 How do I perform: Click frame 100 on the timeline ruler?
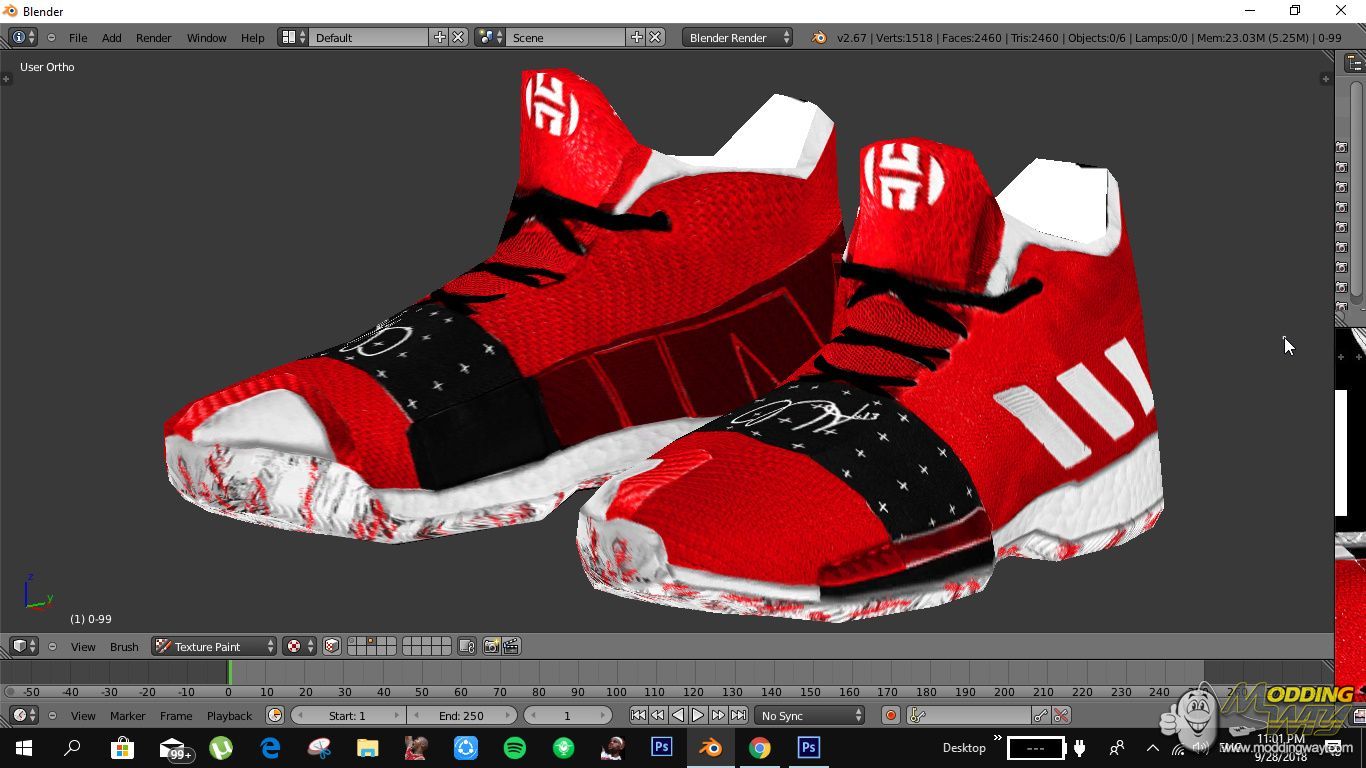click(616, 691)
